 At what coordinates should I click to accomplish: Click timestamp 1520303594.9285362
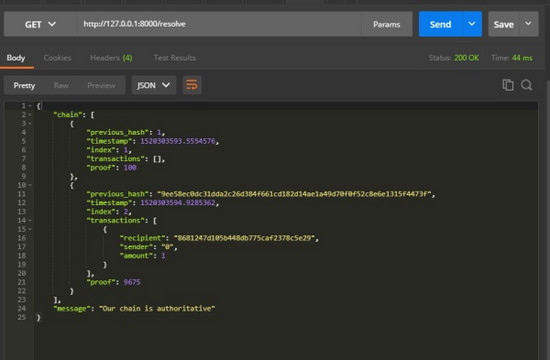click(x=178, y=203)
